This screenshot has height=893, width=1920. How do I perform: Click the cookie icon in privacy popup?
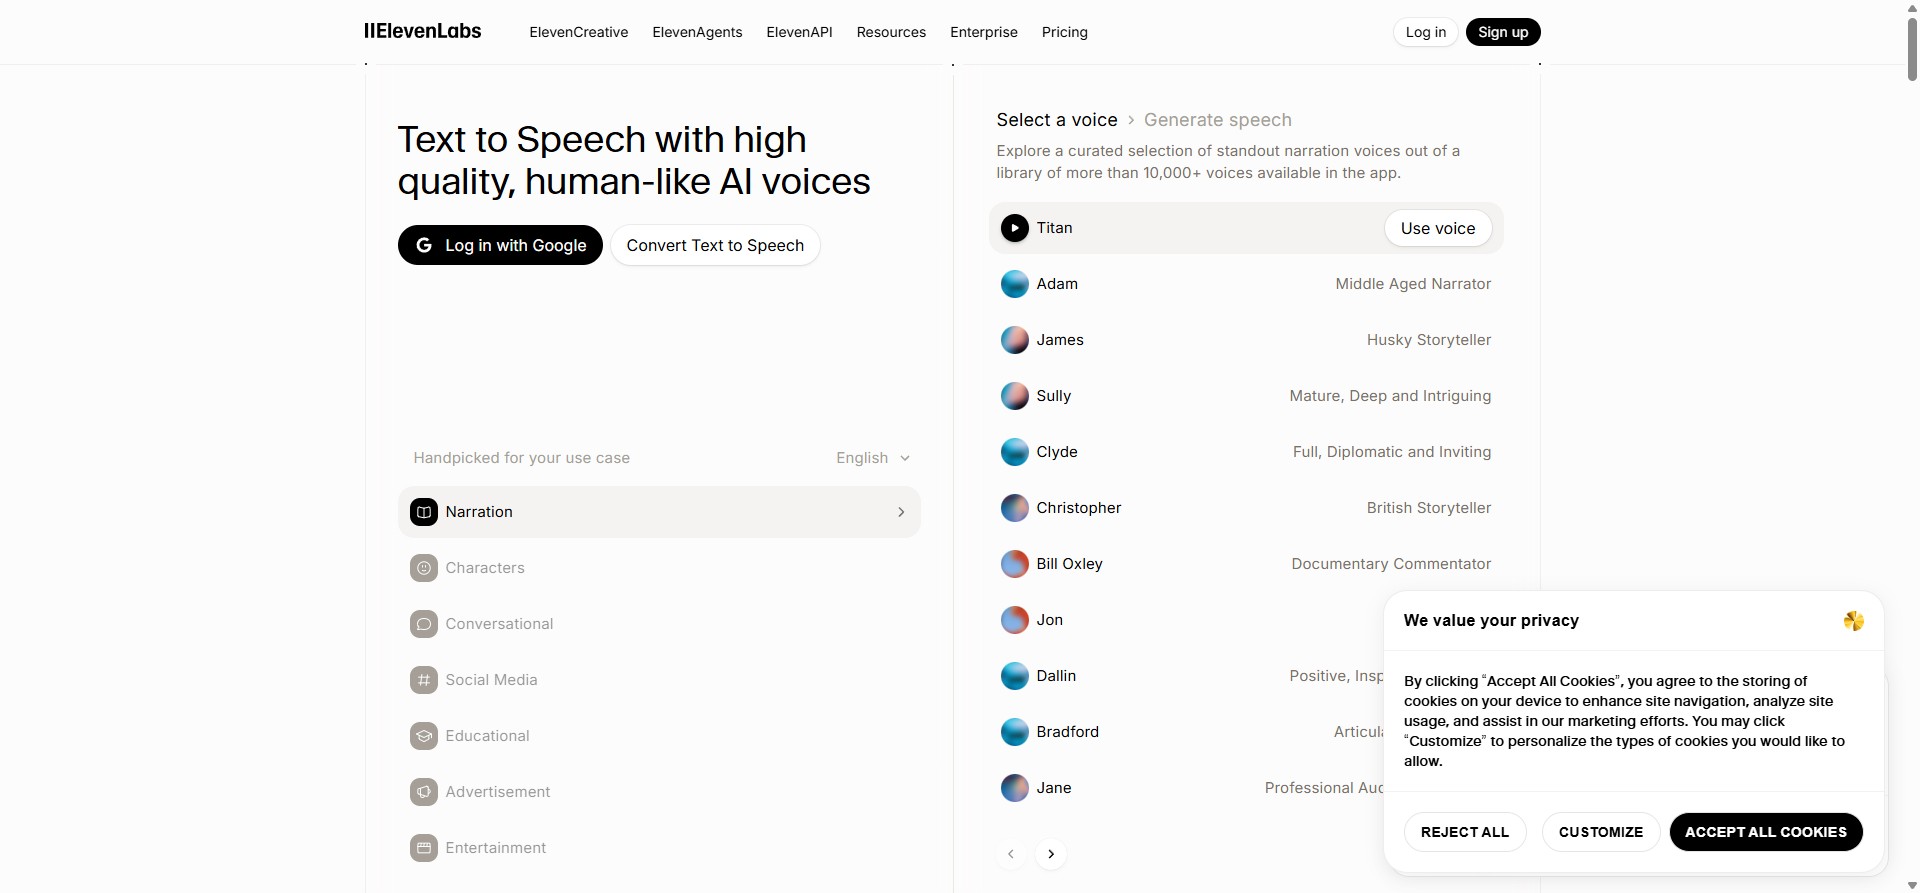(x=1853, y=621)
